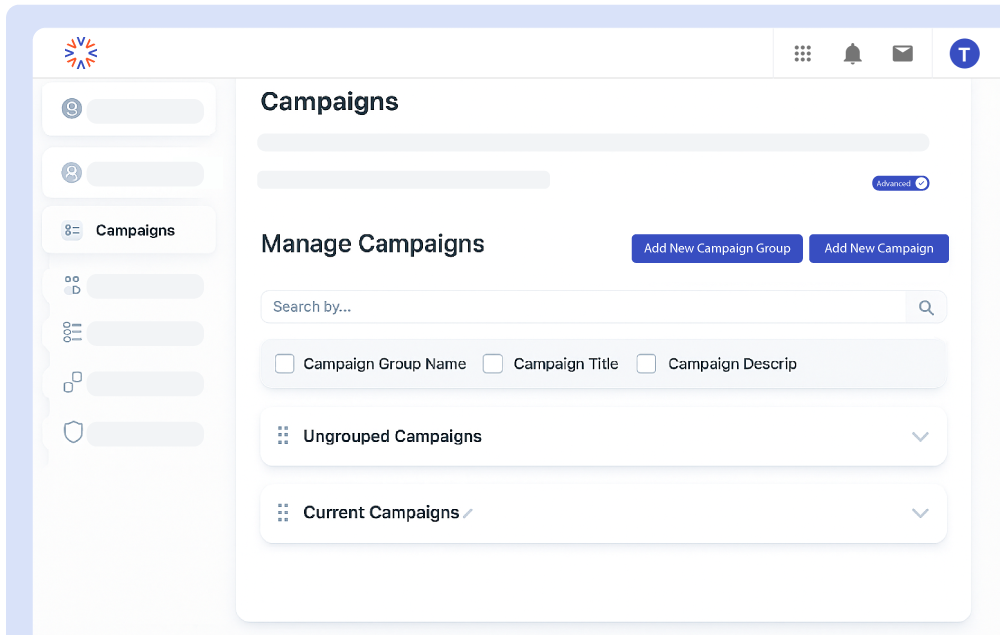1000x635 pixels.
Task: Click the shield icon in the sidebar
Action: click(x=73, y=432)
